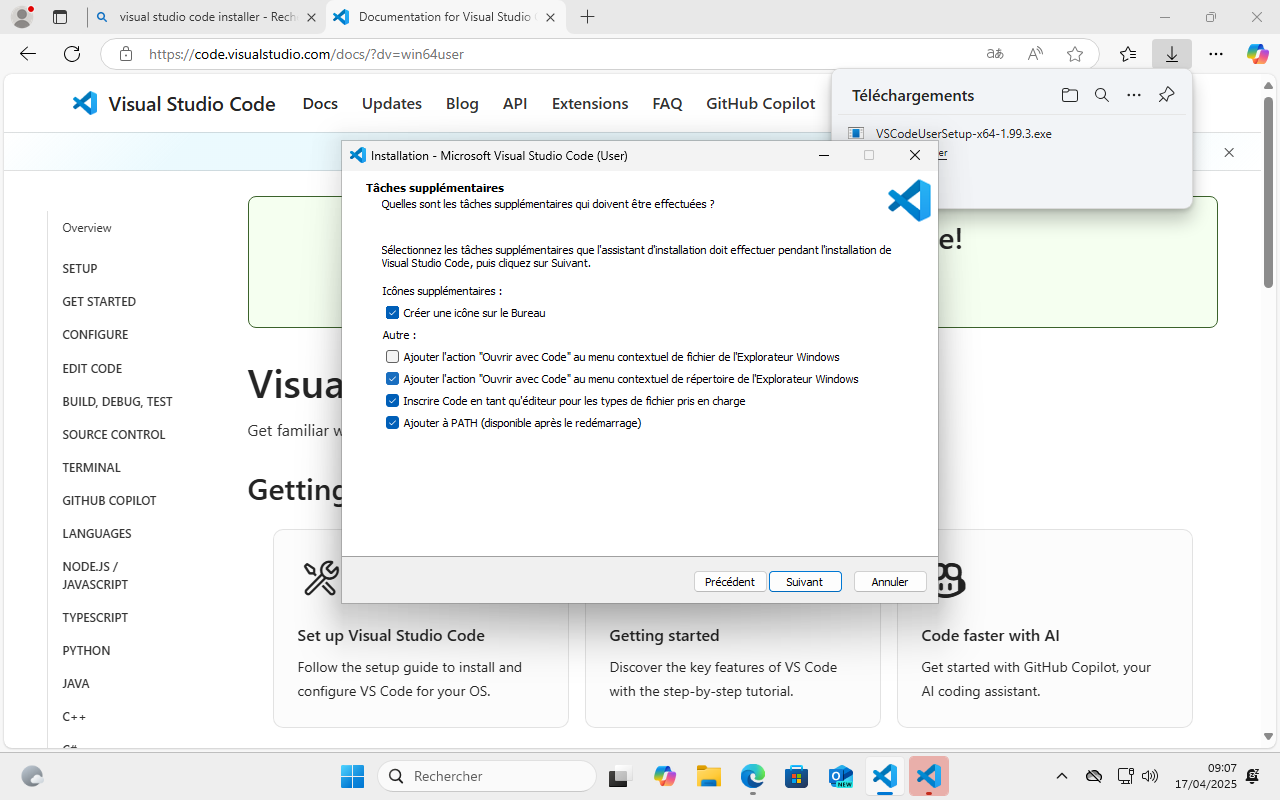Select Overview in docs sidebar
The image size is (1280, 800).
[87, 228]
